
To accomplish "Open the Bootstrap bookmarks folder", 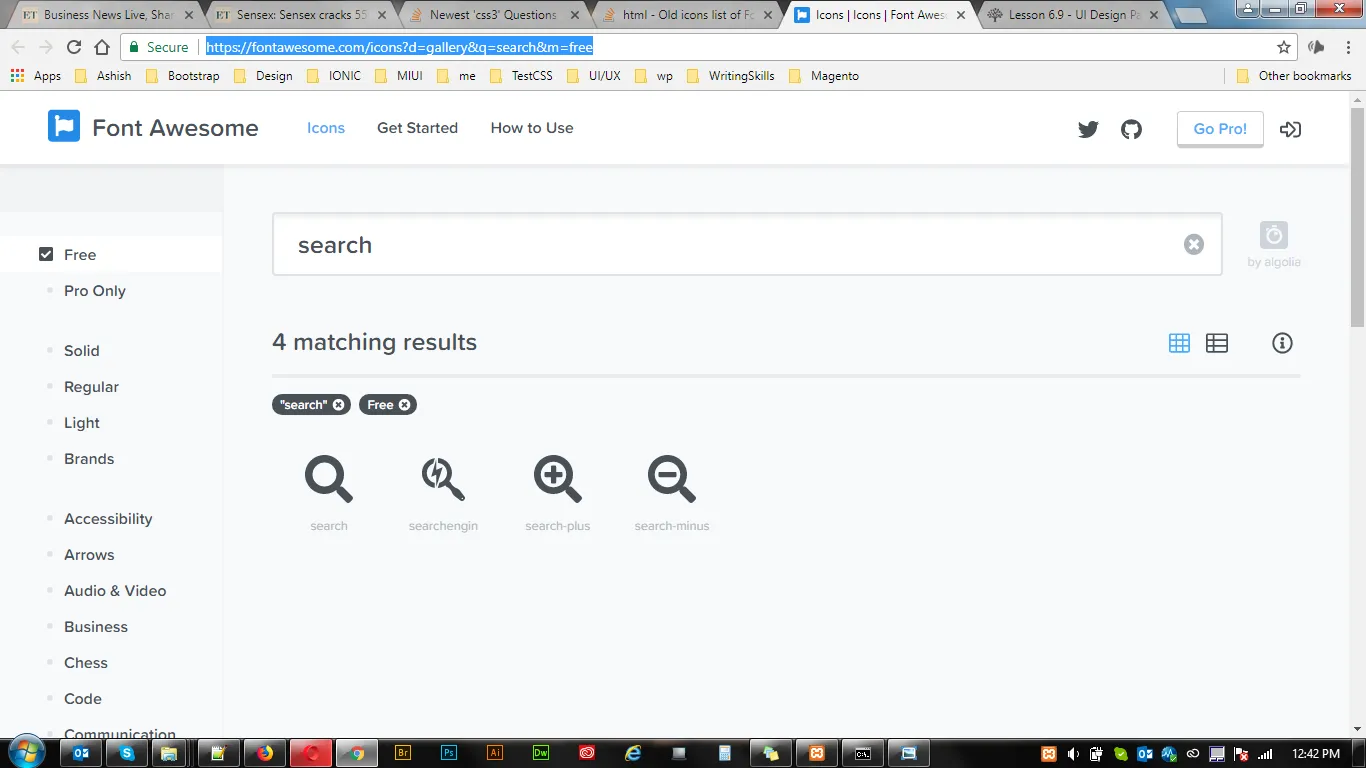I will [182, 76].
